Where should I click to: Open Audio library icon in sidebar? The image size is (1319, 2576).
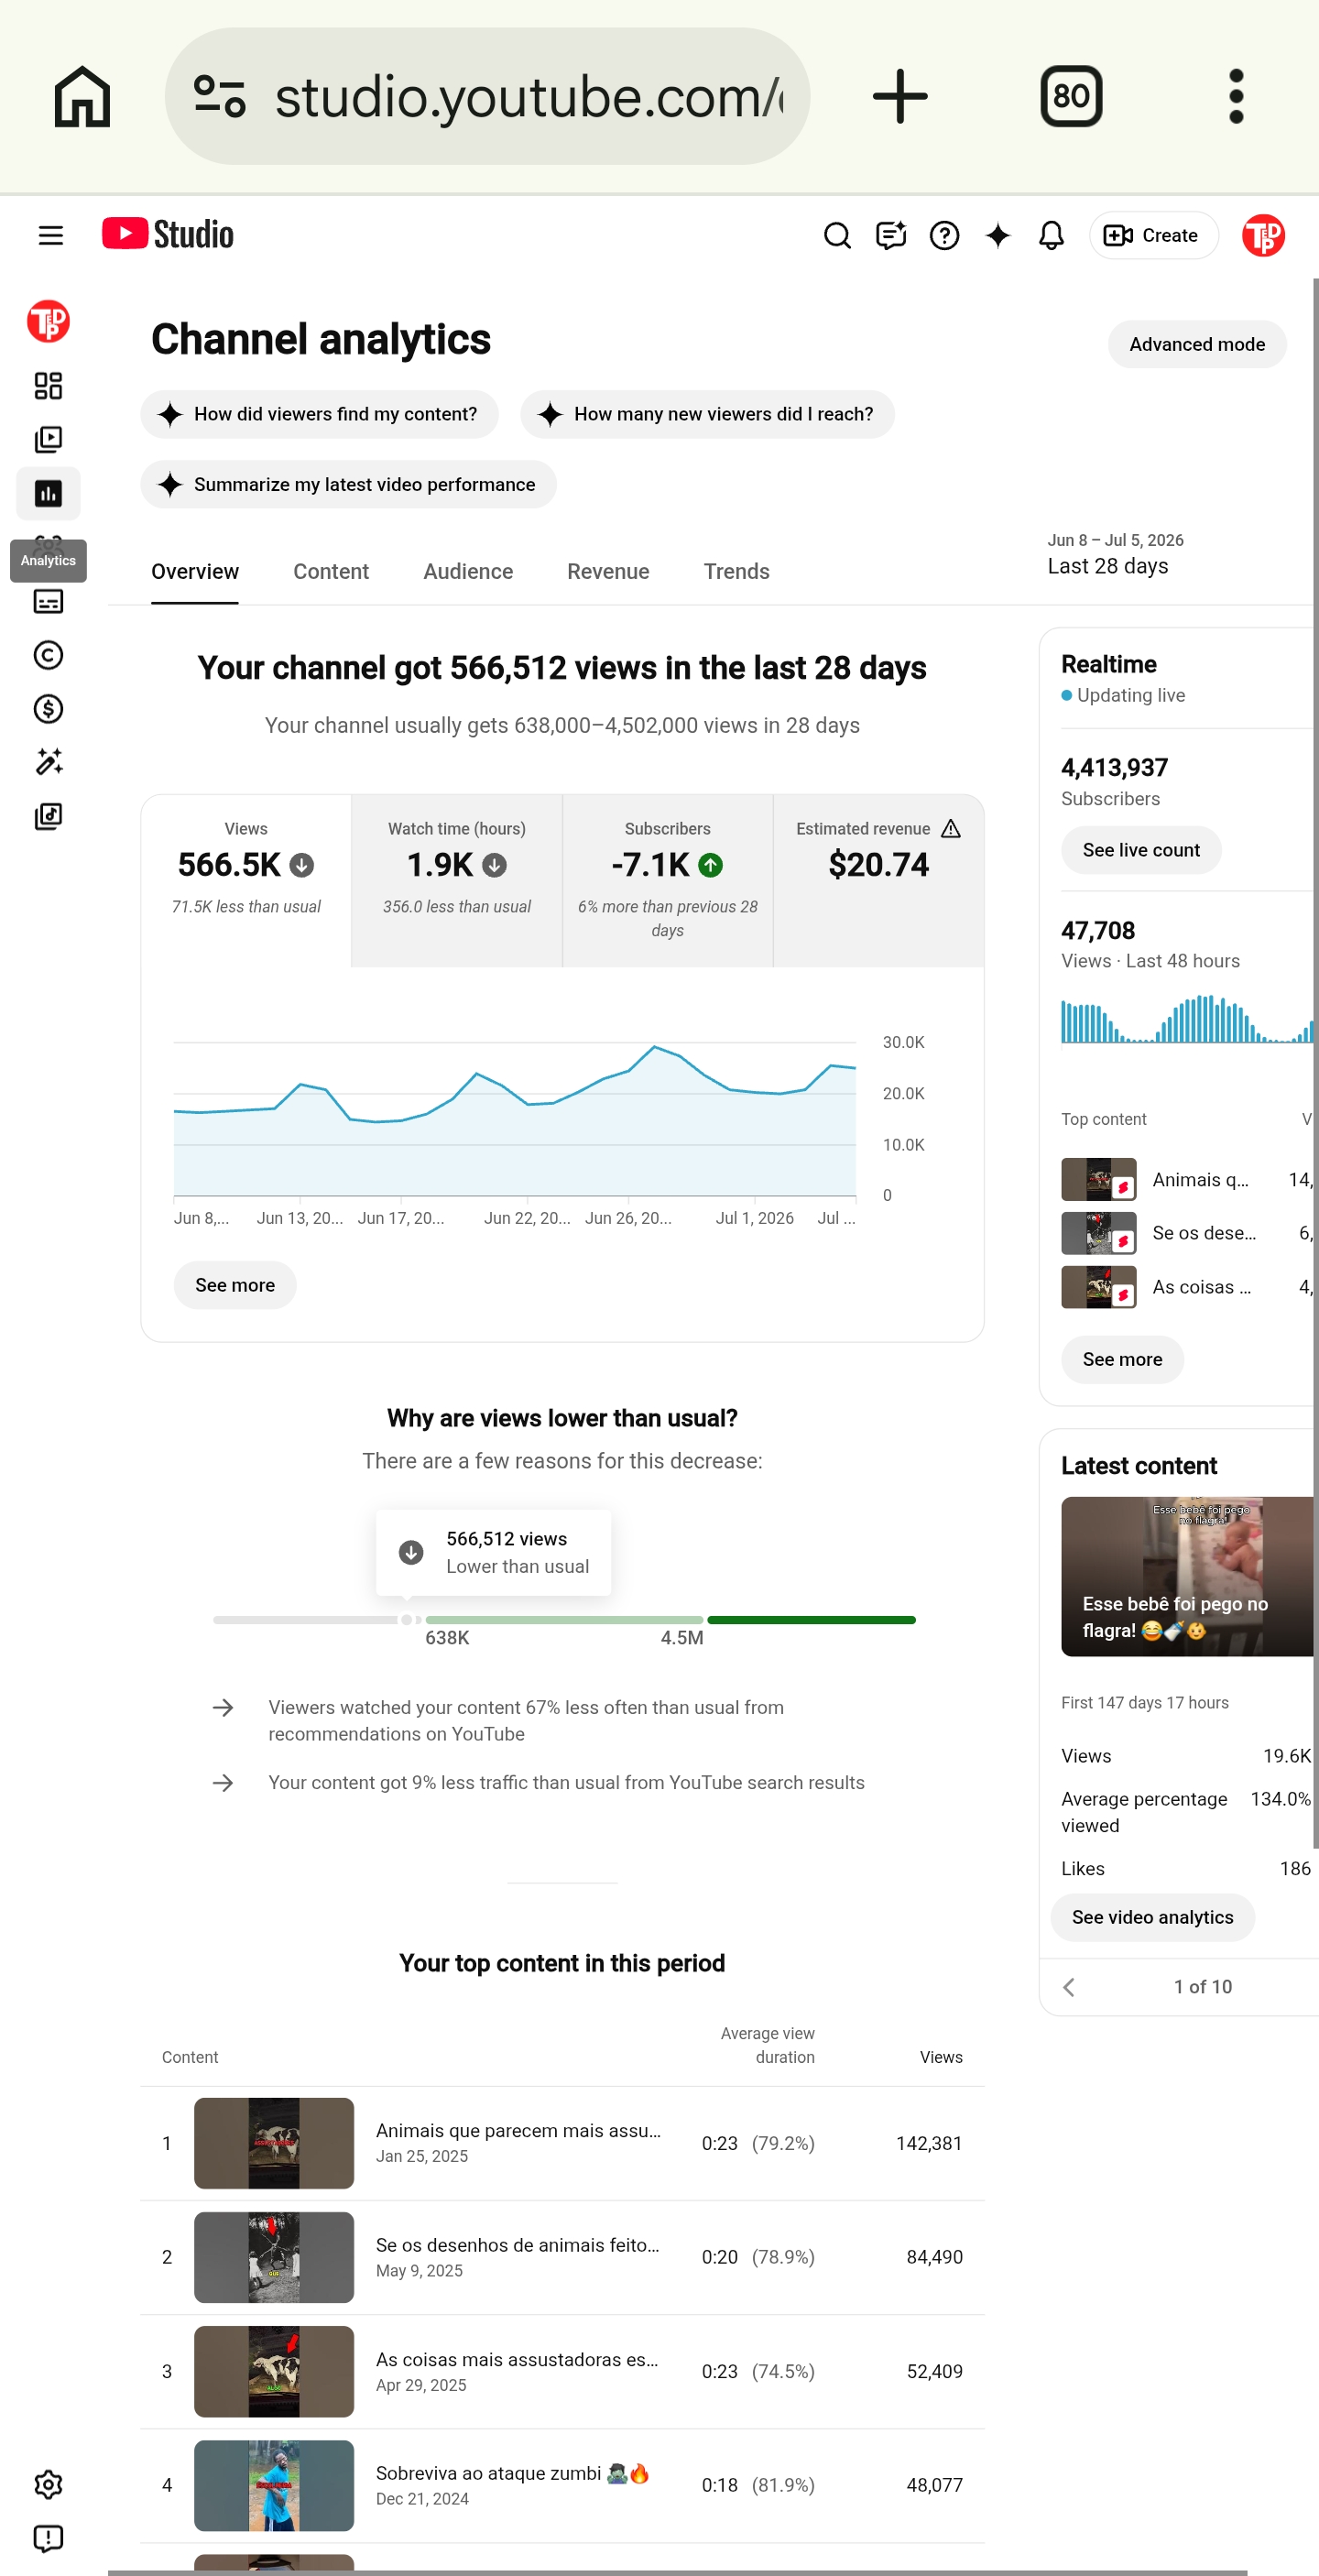(48, 816)
